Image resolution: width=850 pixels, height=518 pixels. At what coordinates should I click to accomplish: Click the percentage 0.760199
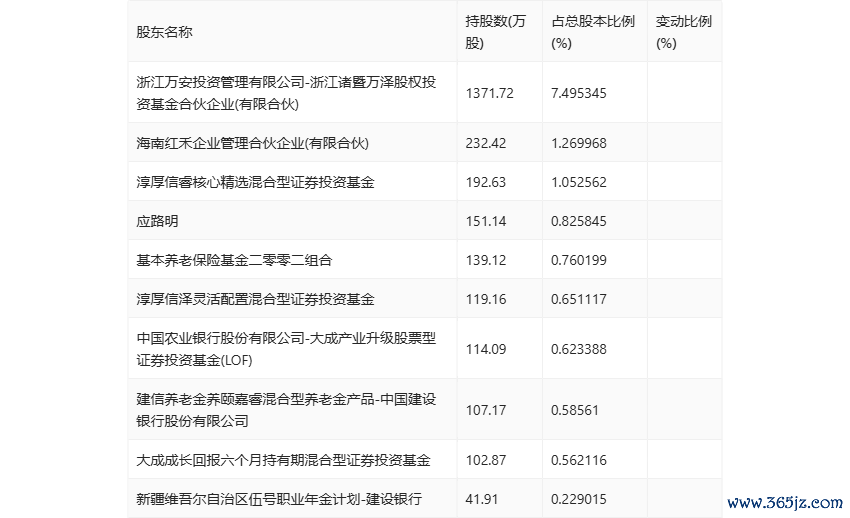tap(578, 260)
